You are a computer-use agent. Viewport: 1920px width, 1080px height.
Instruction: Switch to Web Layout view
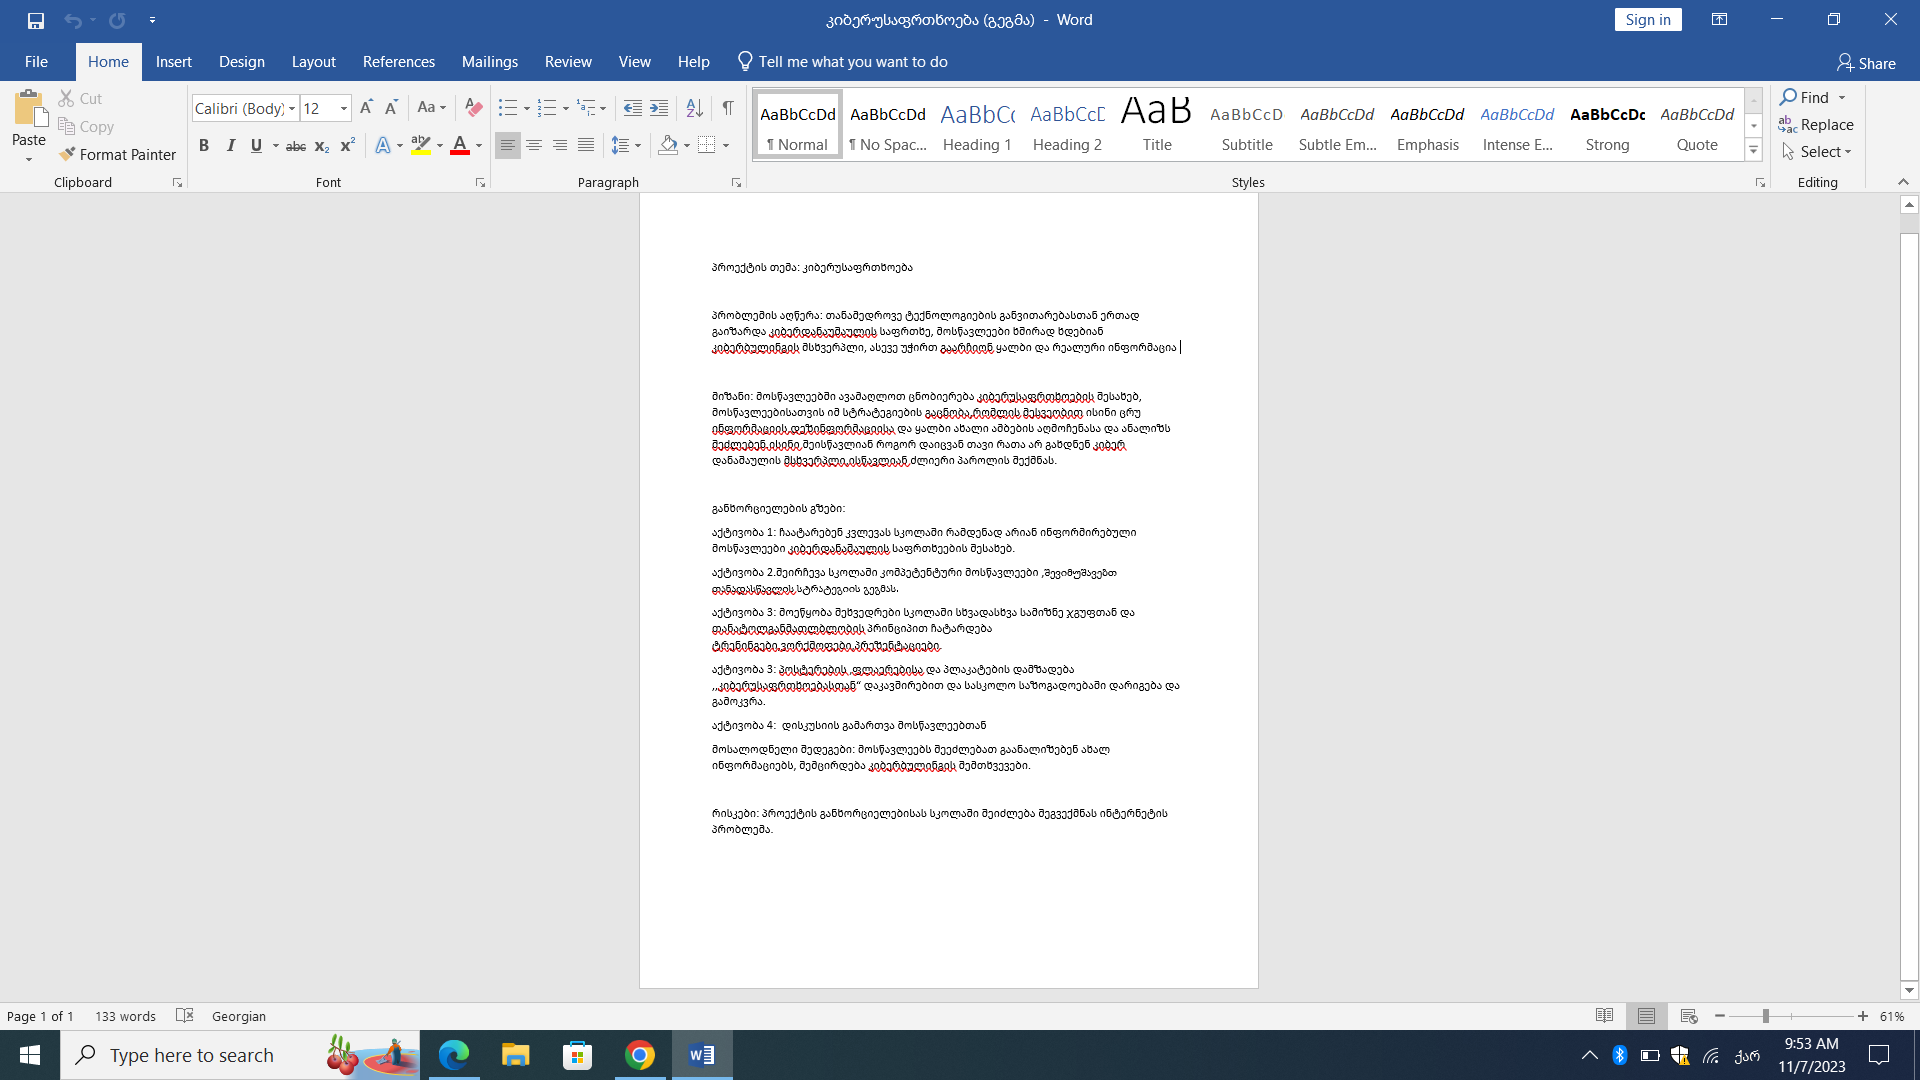[x=1689, y=1016]
